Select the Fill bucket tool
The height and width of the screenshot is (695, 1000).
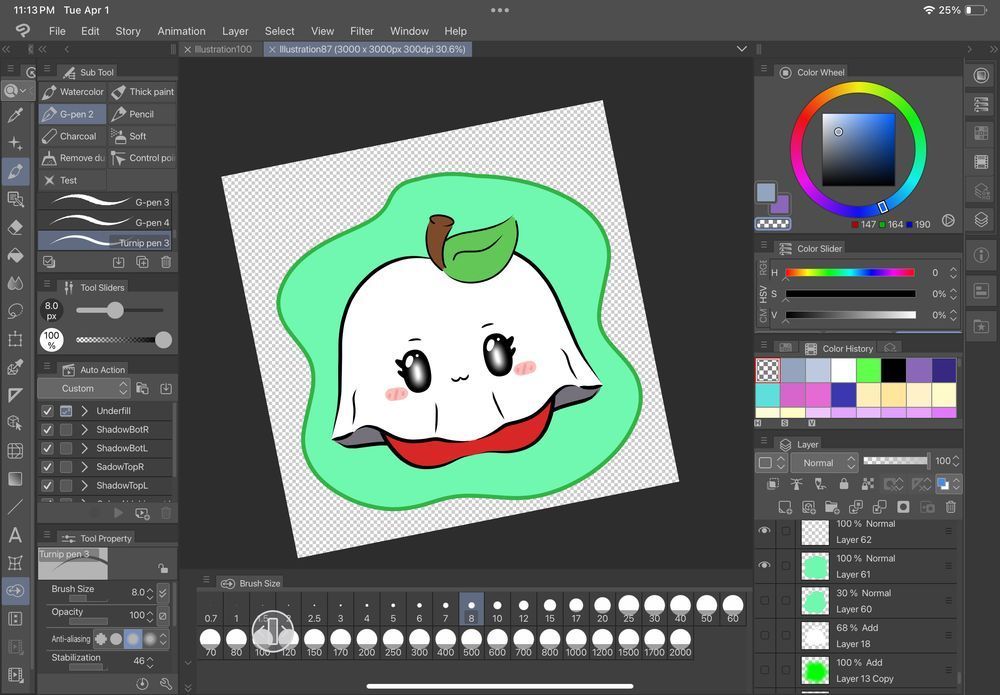[x=15, y=256]
